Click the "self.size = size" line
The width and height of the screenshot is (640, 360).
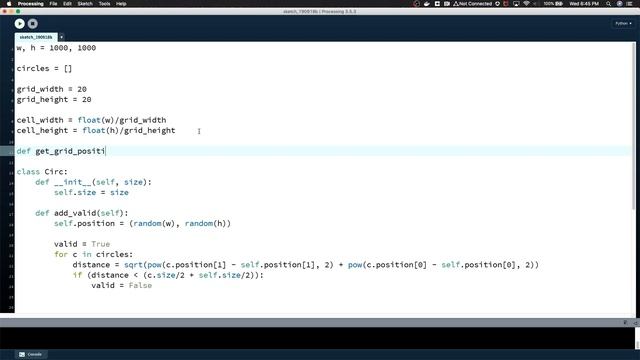coord(91,193)
